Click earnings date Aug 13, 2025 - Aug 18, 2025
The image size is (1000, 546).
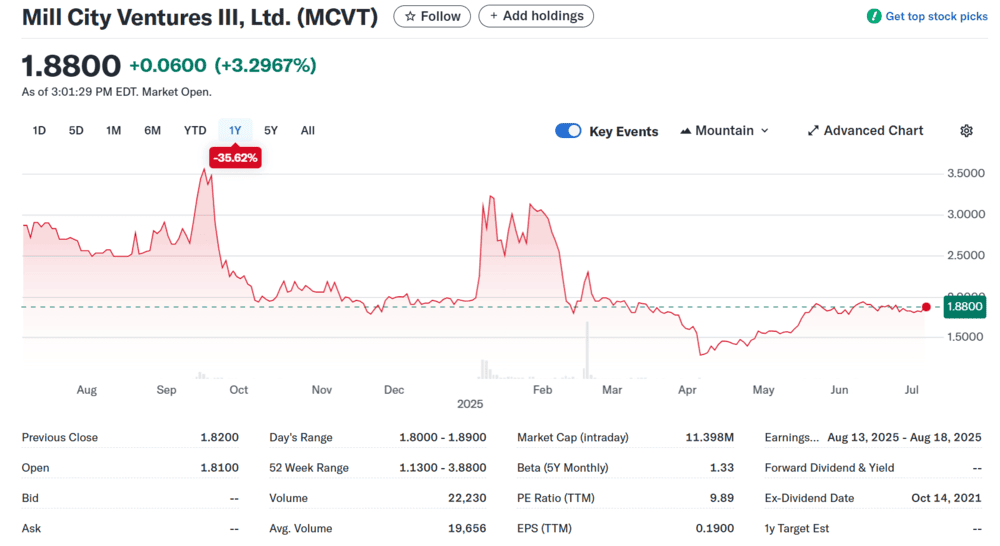tap(904, 438)
